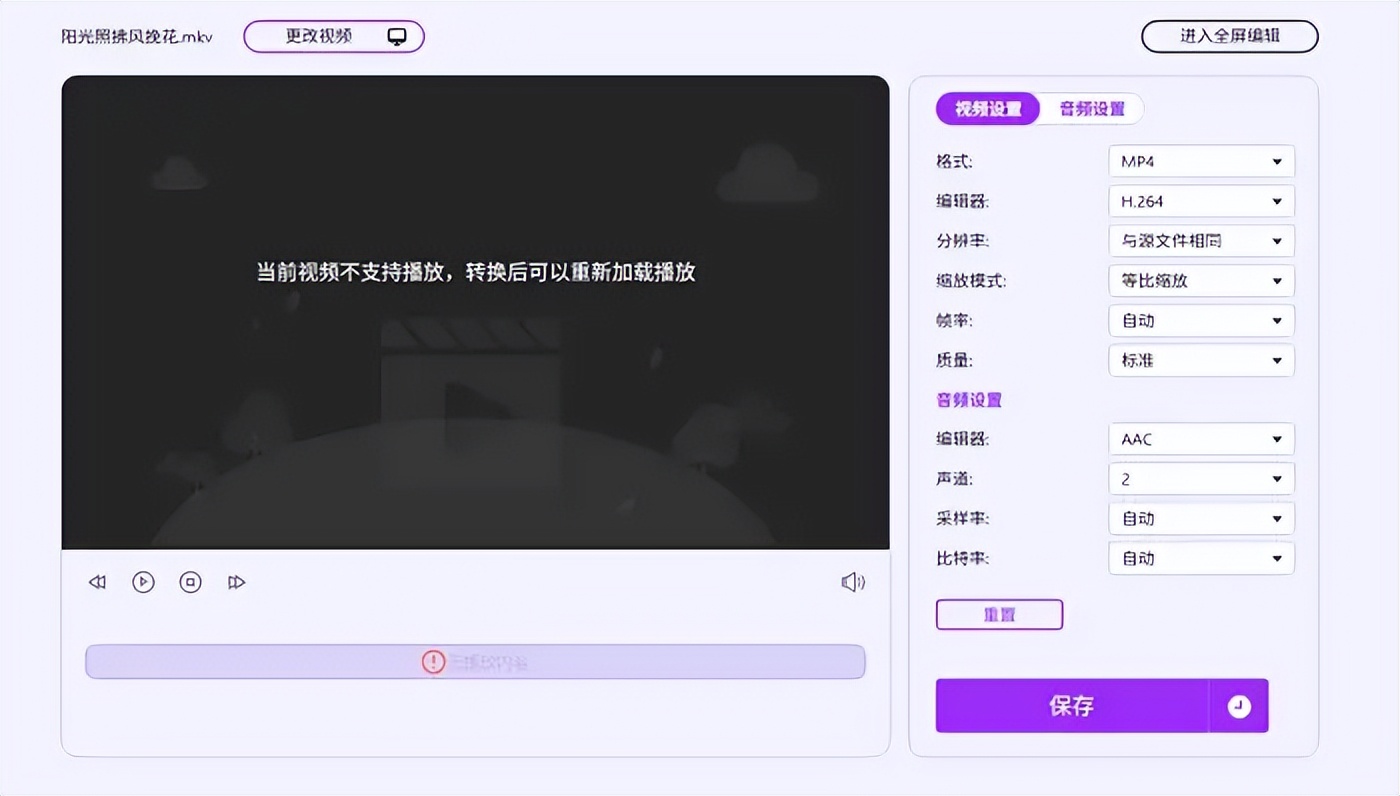This screenshot has height=796, width=1400.
Task: Select the 视频设置 tab
Action: [988, 108]
